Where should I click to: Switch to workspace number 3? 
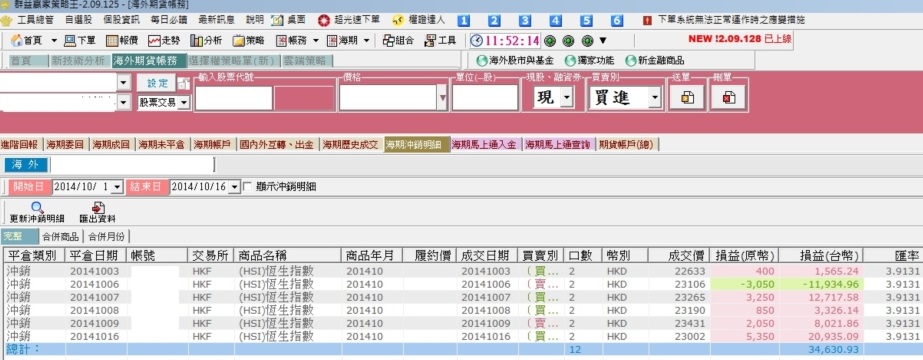tap(525, 21)
